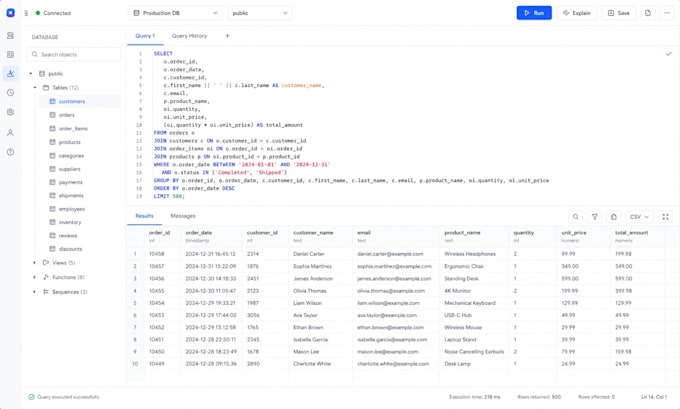Image resolution: width=680 pixels, height=409 pixels.
Task: Click Execution time entry in status bar
Action: pos(474,397)
